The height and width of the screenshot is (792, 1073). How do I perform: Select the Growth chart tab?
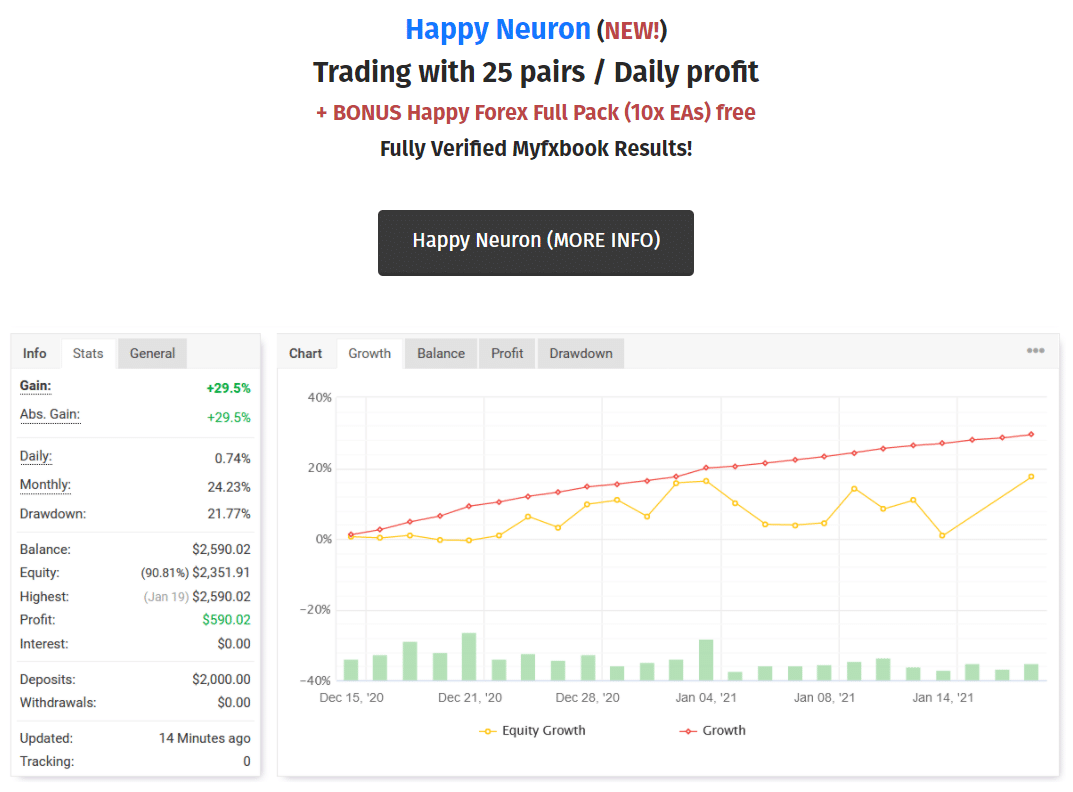[x=370, y=353]
